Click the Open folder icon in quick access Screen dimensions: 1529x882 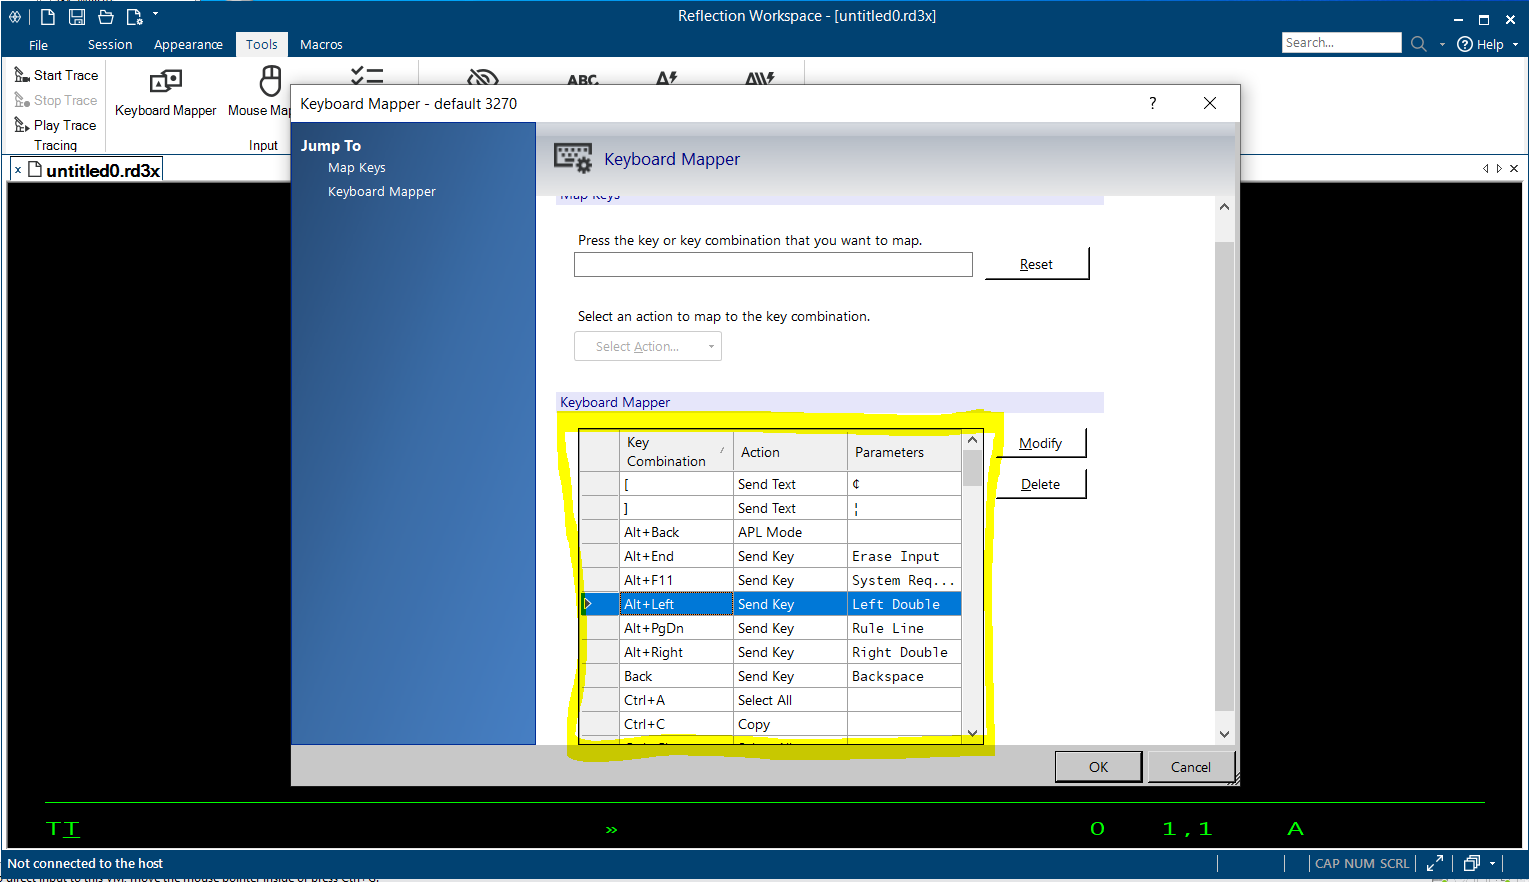(106, 17)
